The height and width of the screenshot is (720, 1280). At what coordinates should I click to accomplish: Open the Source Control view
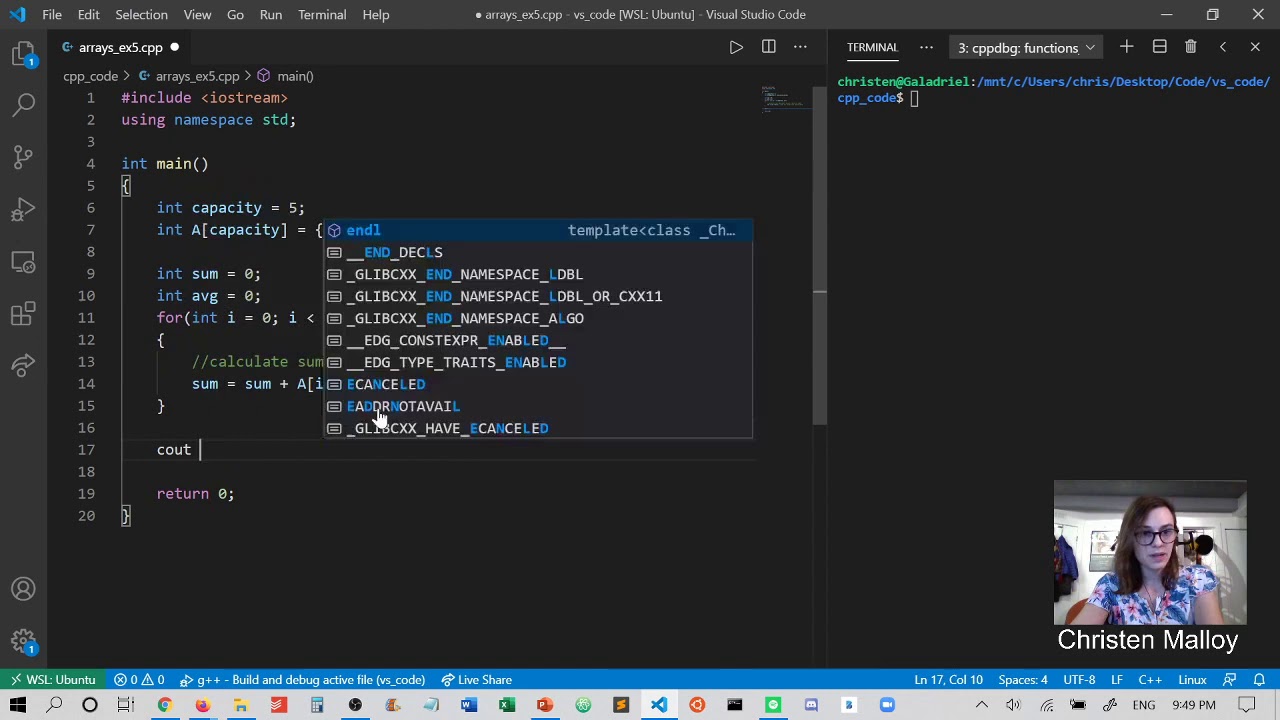tap(24, 156)
